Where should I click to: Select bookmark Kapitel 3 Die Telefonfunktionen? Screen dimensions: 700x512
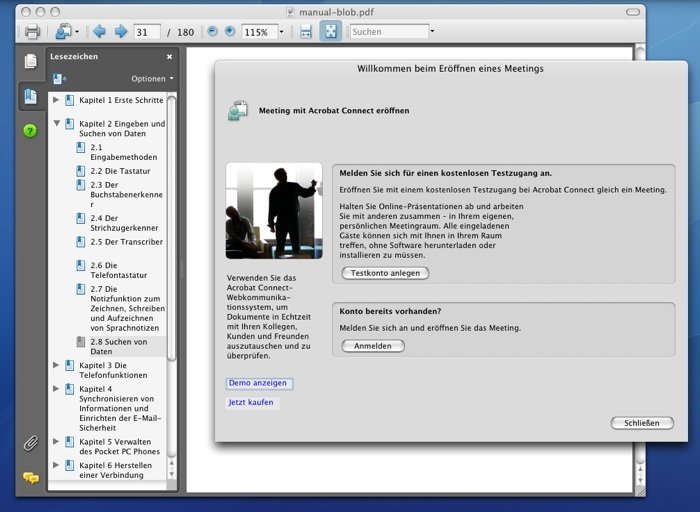click(113, 370)
